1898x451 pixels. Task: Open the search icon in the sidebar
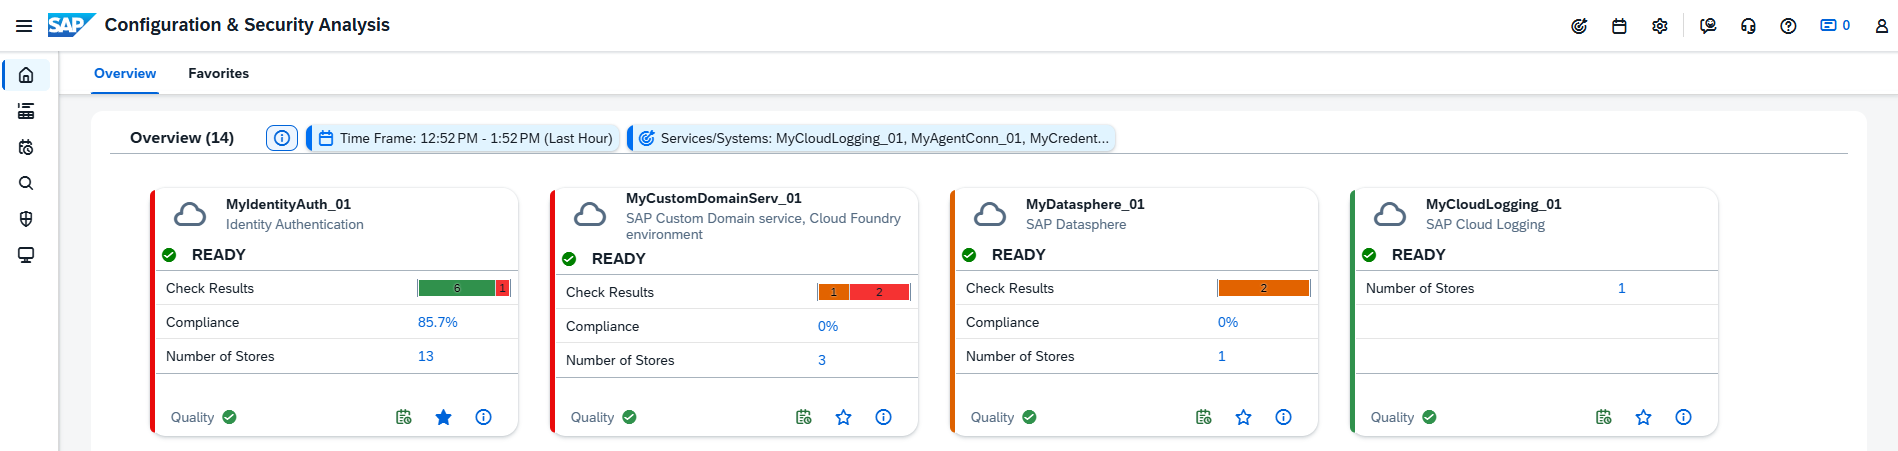tap(26, 183)
